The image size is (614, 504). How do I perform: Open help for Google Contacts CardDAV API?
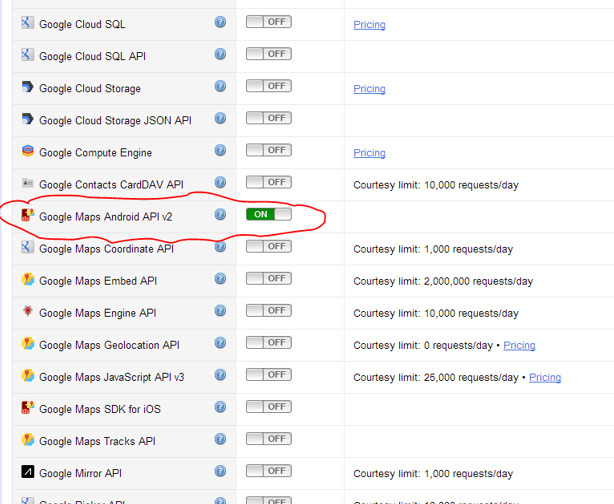220,182
